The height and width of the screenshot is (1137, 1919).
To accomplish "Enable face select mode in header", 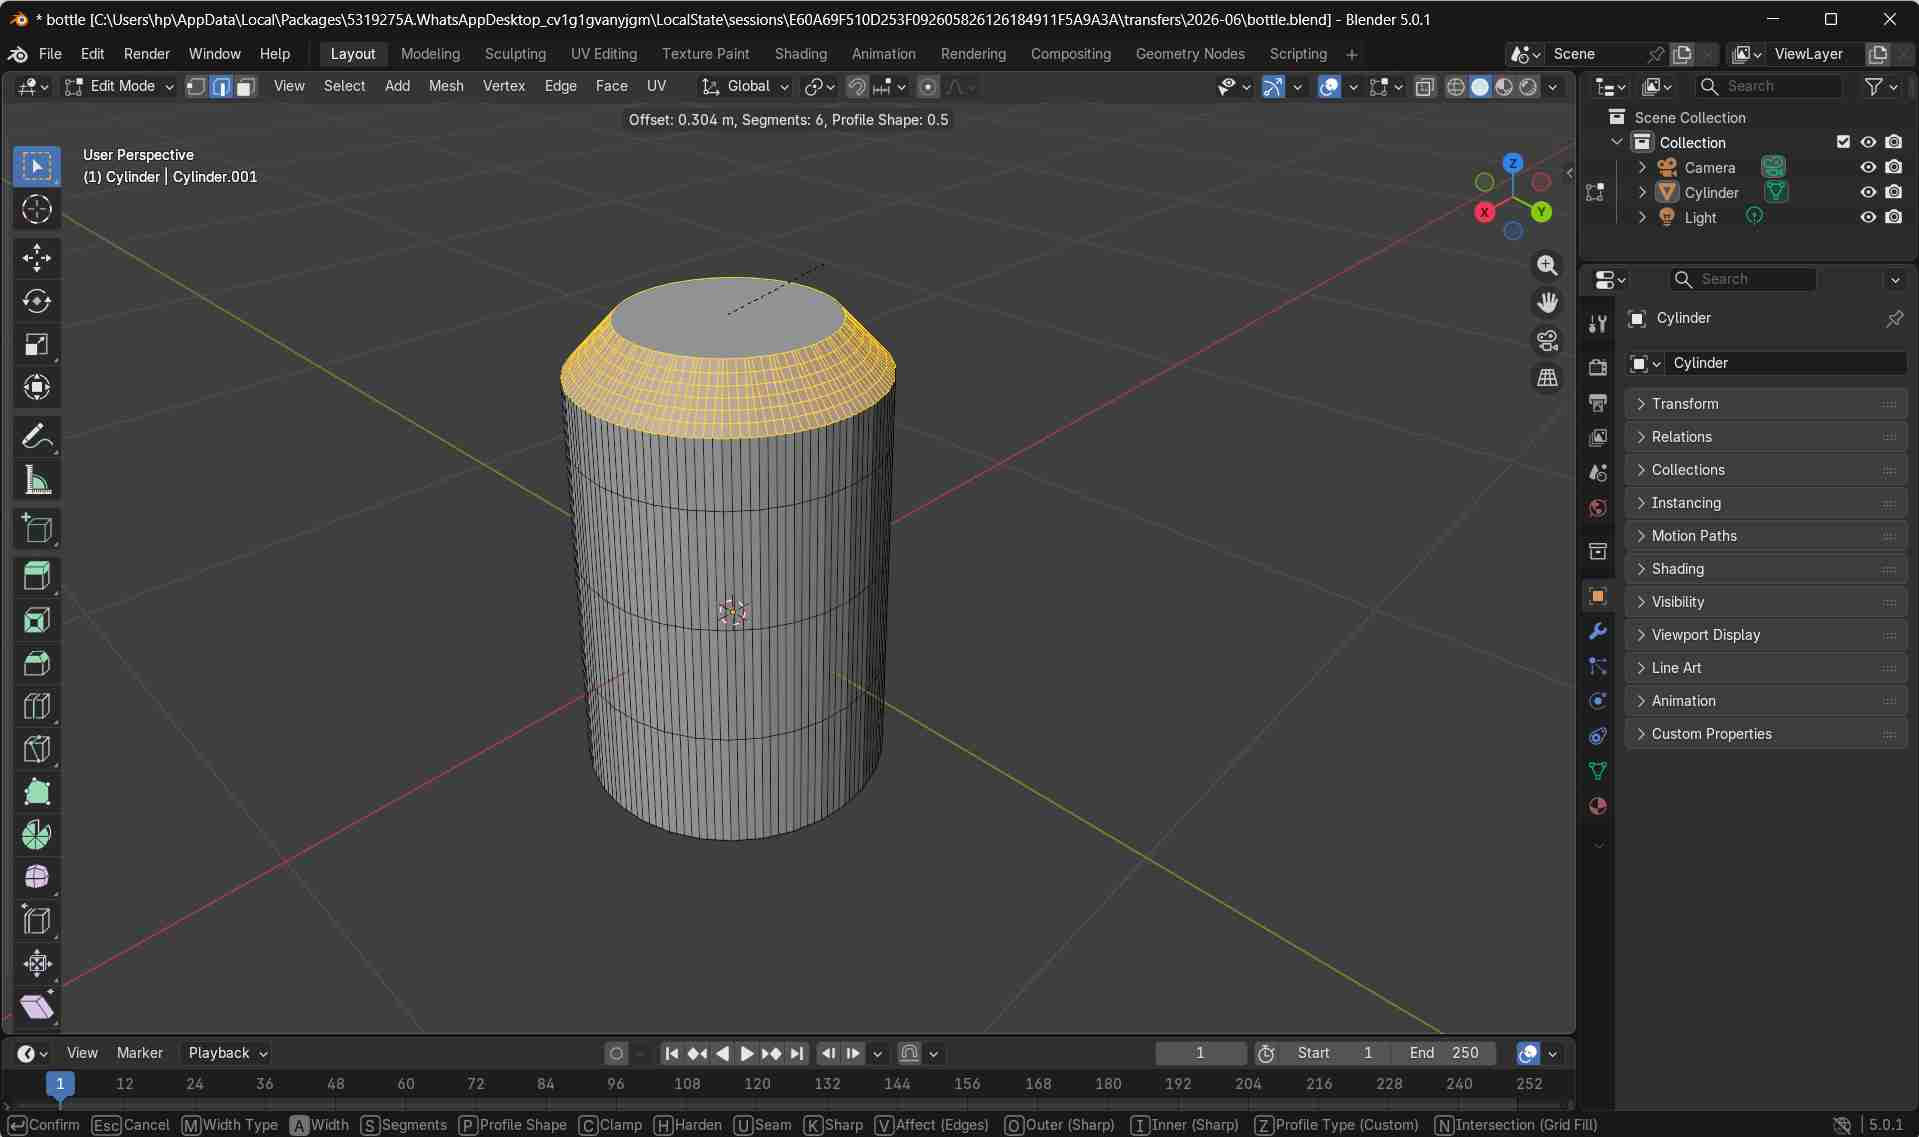I will click(245, 86).
